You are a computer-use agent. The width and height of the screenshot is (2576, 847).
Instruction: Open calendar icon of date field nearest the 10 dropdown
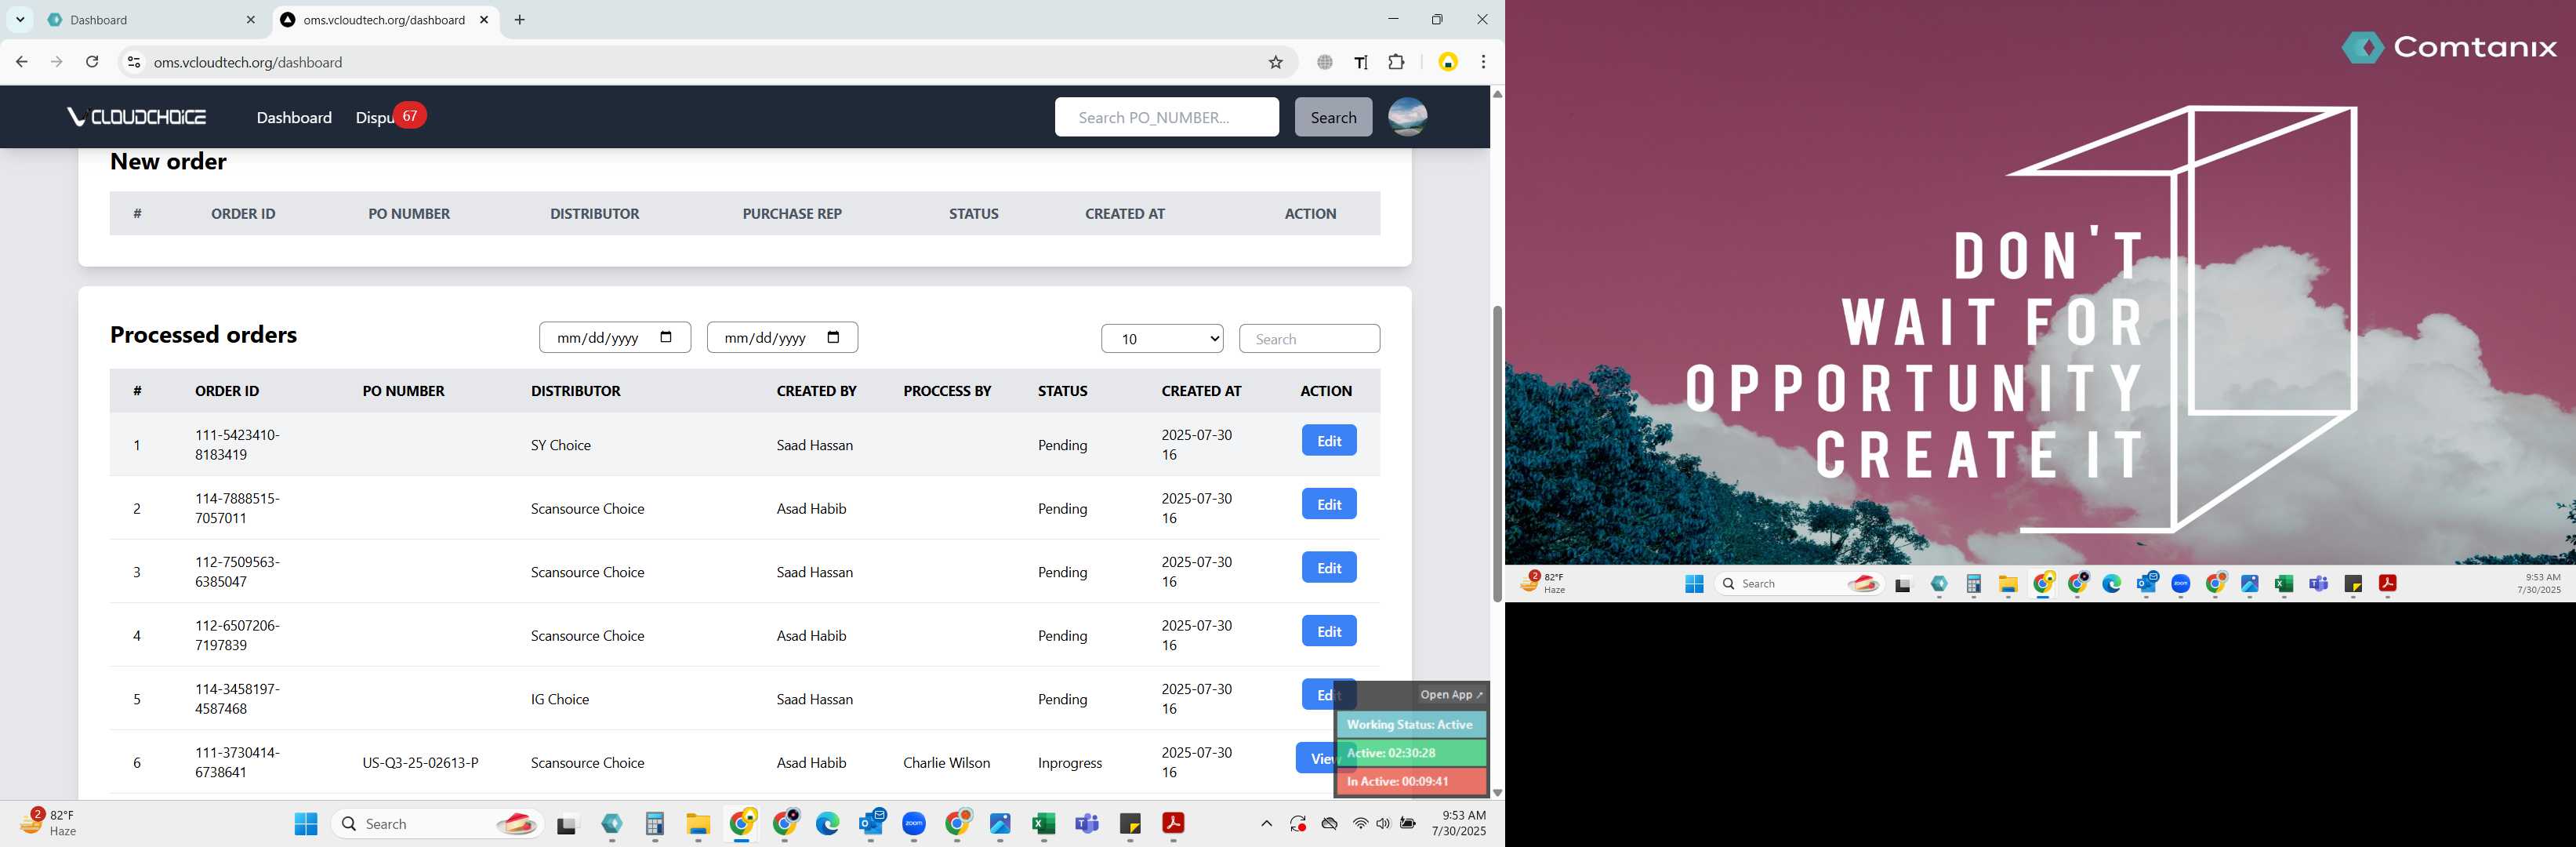pos(833,337)
